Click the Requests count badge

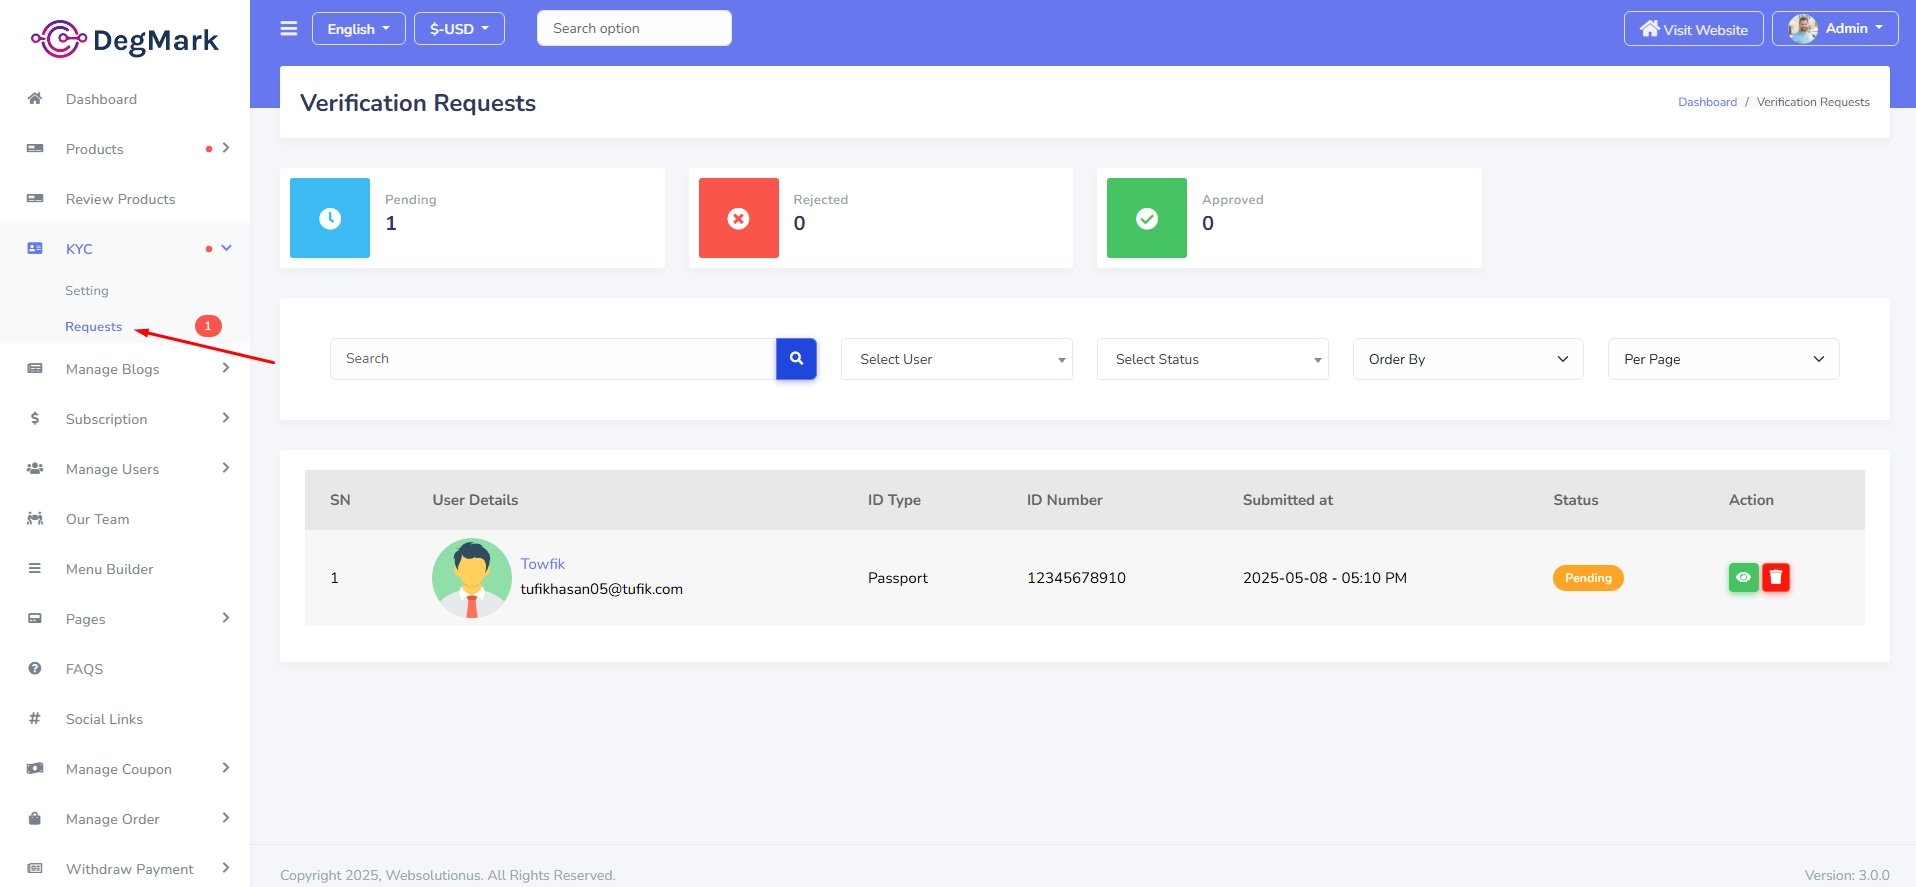(x=208, y=326)
